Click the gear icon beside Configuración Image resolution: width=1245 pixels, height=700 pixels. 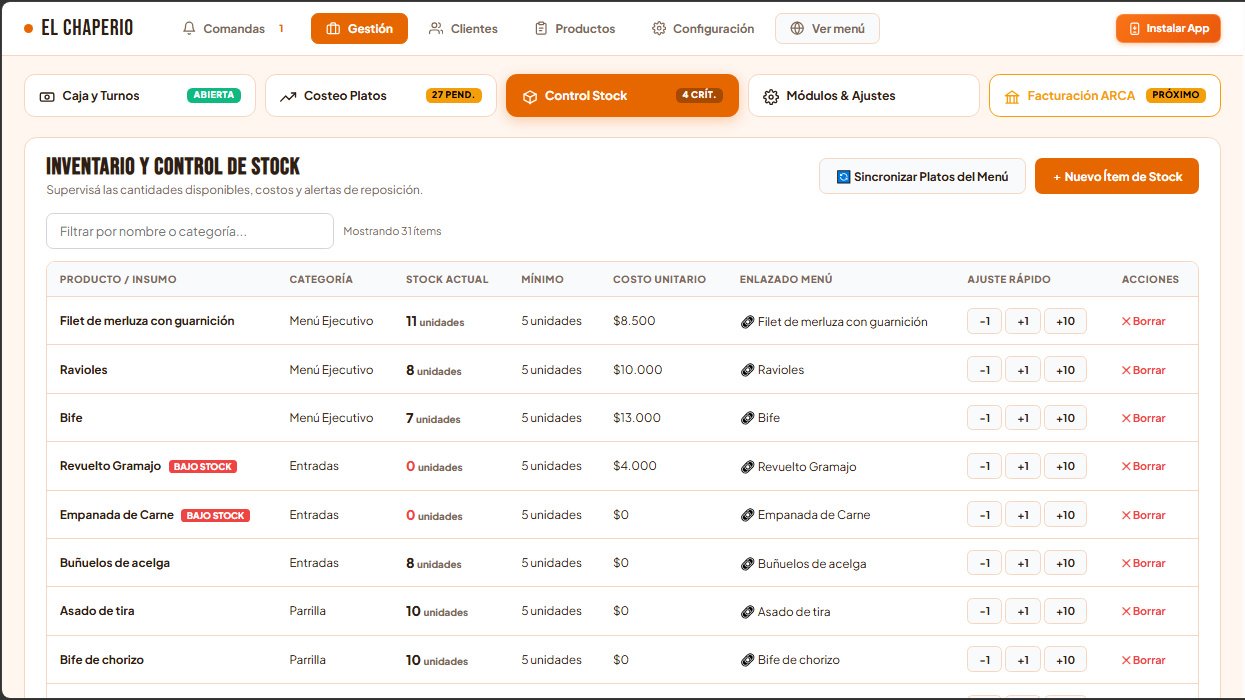click(x=659, y=29)
